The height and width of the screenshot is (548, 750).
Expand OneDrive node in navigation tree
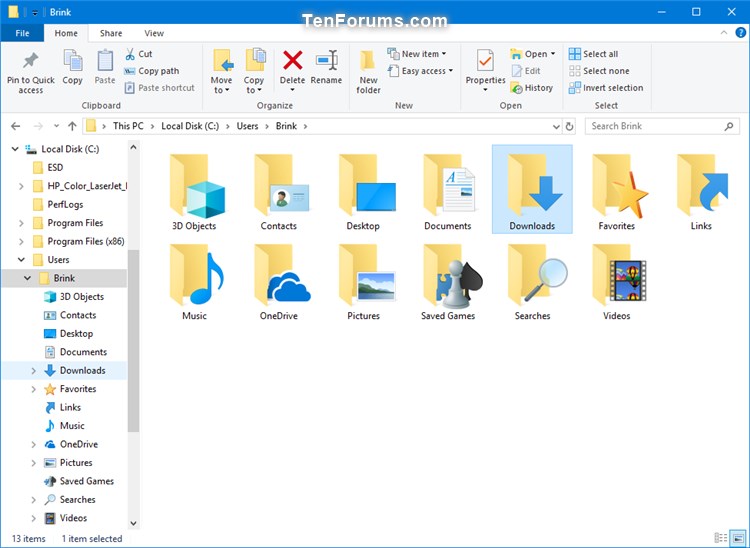point(33,445)
